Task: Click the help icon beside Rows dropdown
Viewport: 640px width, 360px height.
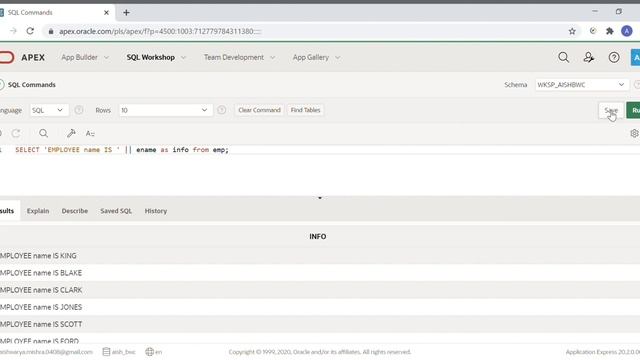Action: tap(222, 110)
